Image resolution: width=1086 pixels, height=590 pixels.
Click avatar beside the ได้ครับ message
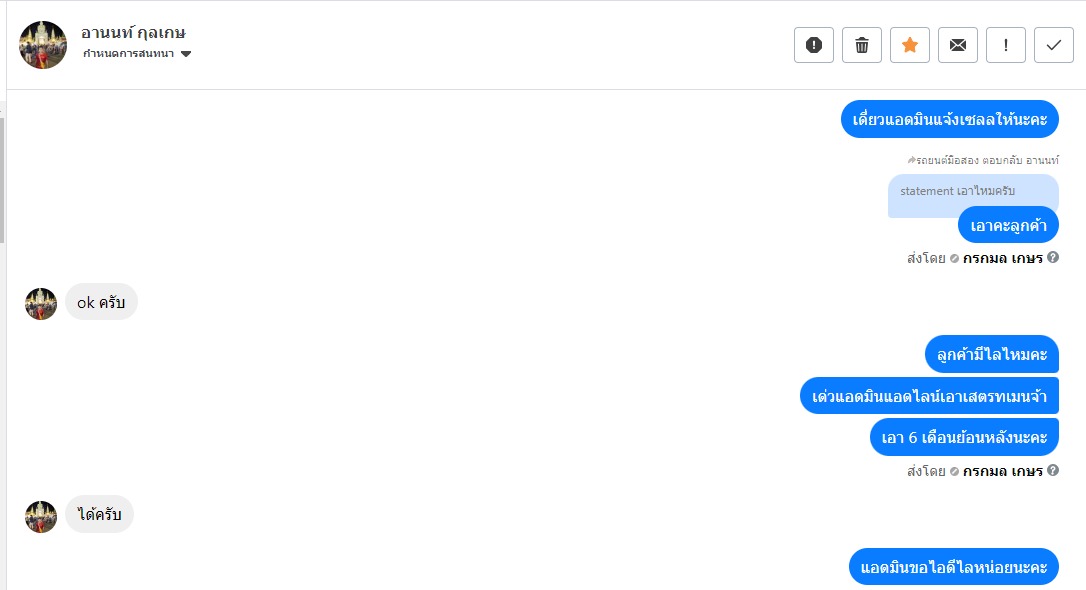41,516
